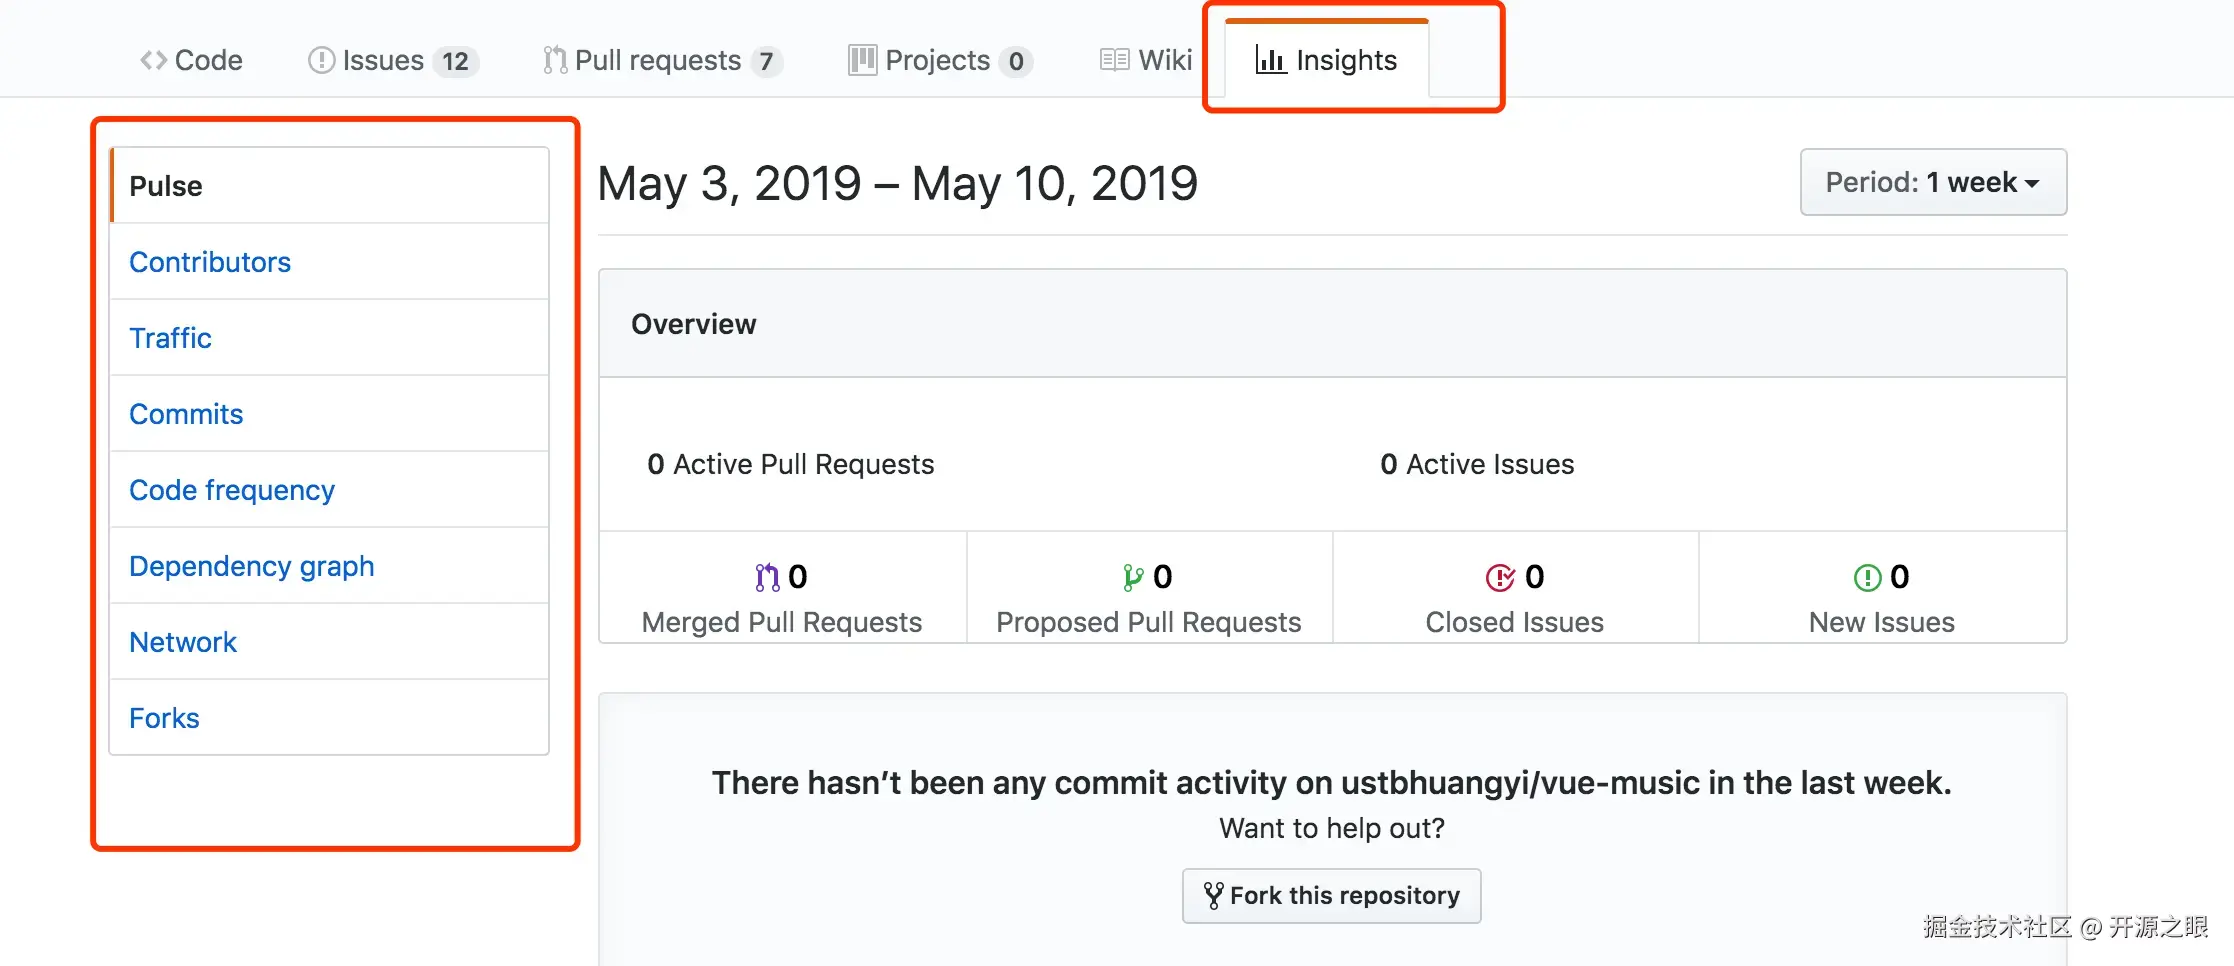The image size is (2234, 966).
Task: Switch to the Pull requests tab
Action: (x=658, y=60)
